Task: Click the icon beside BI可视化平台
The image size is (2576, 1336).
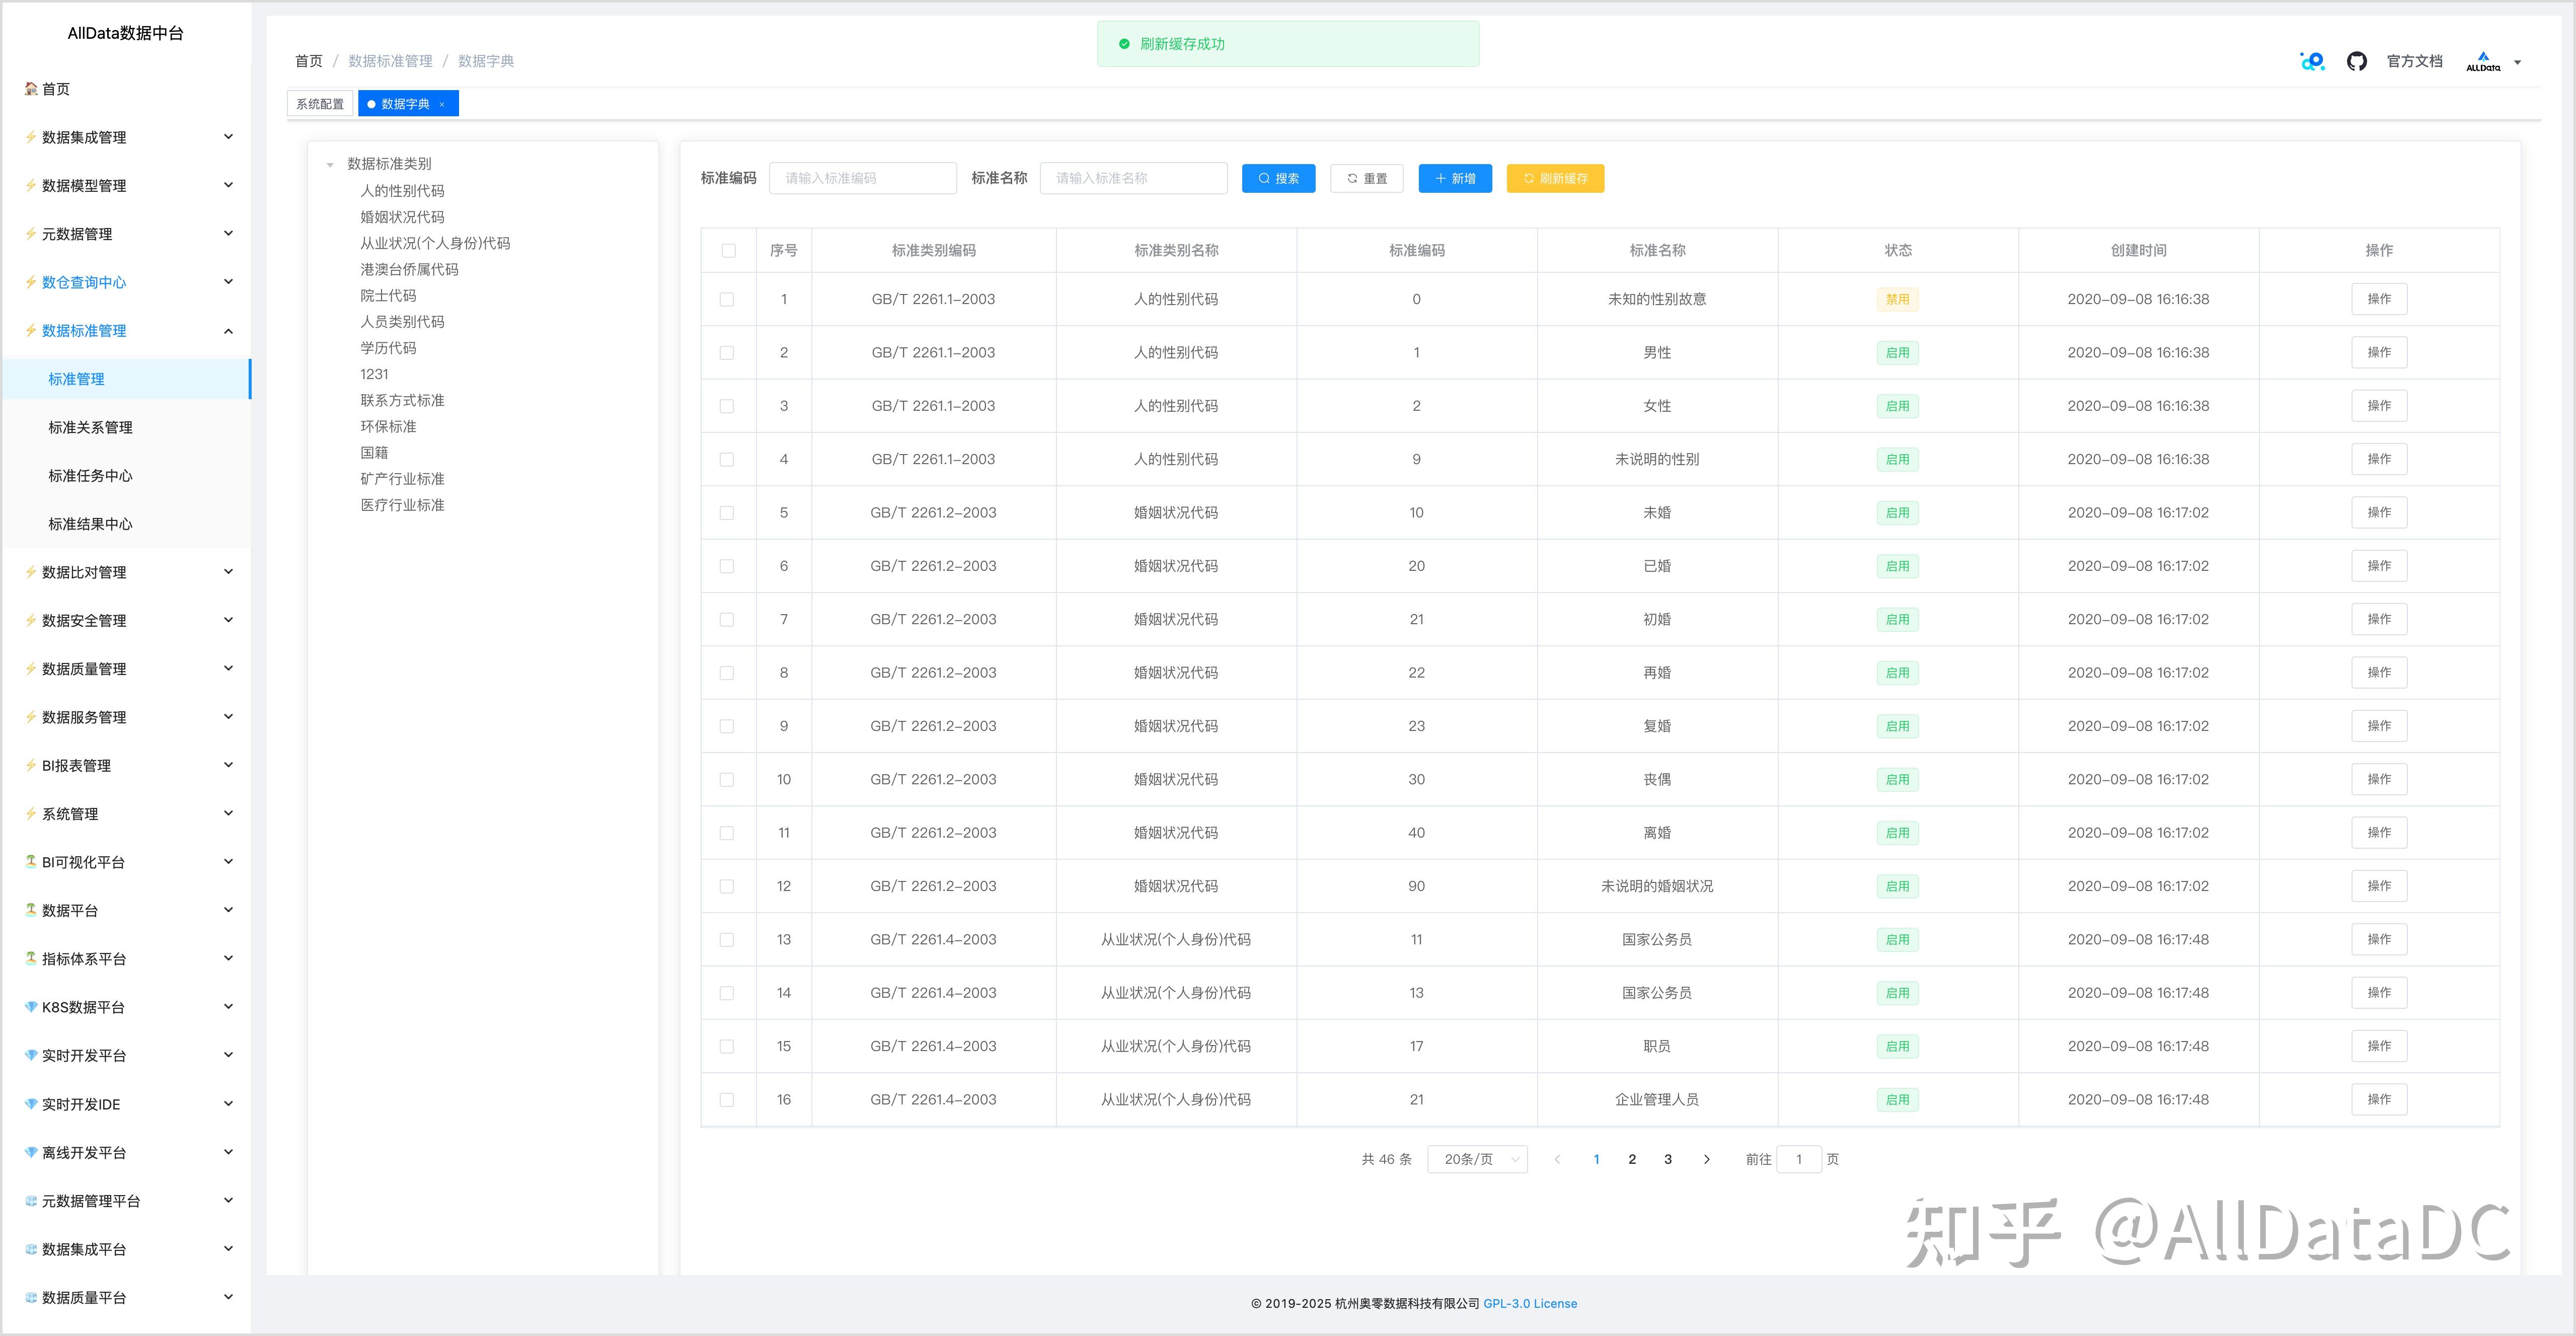Action: [x=31, y=861]
